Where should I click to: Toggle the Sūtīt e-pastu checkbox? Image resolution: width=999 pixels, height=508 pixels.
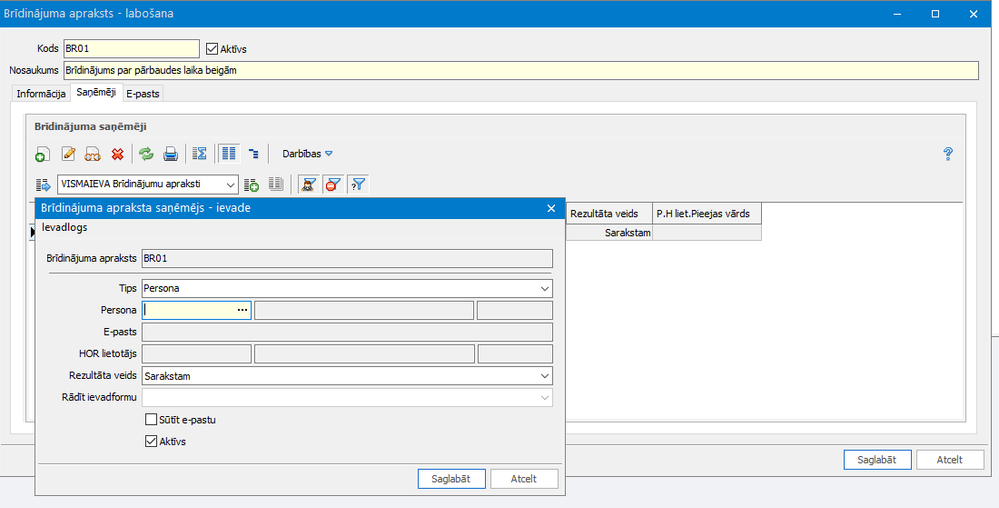pyautogui.click(x=151, y=419)
